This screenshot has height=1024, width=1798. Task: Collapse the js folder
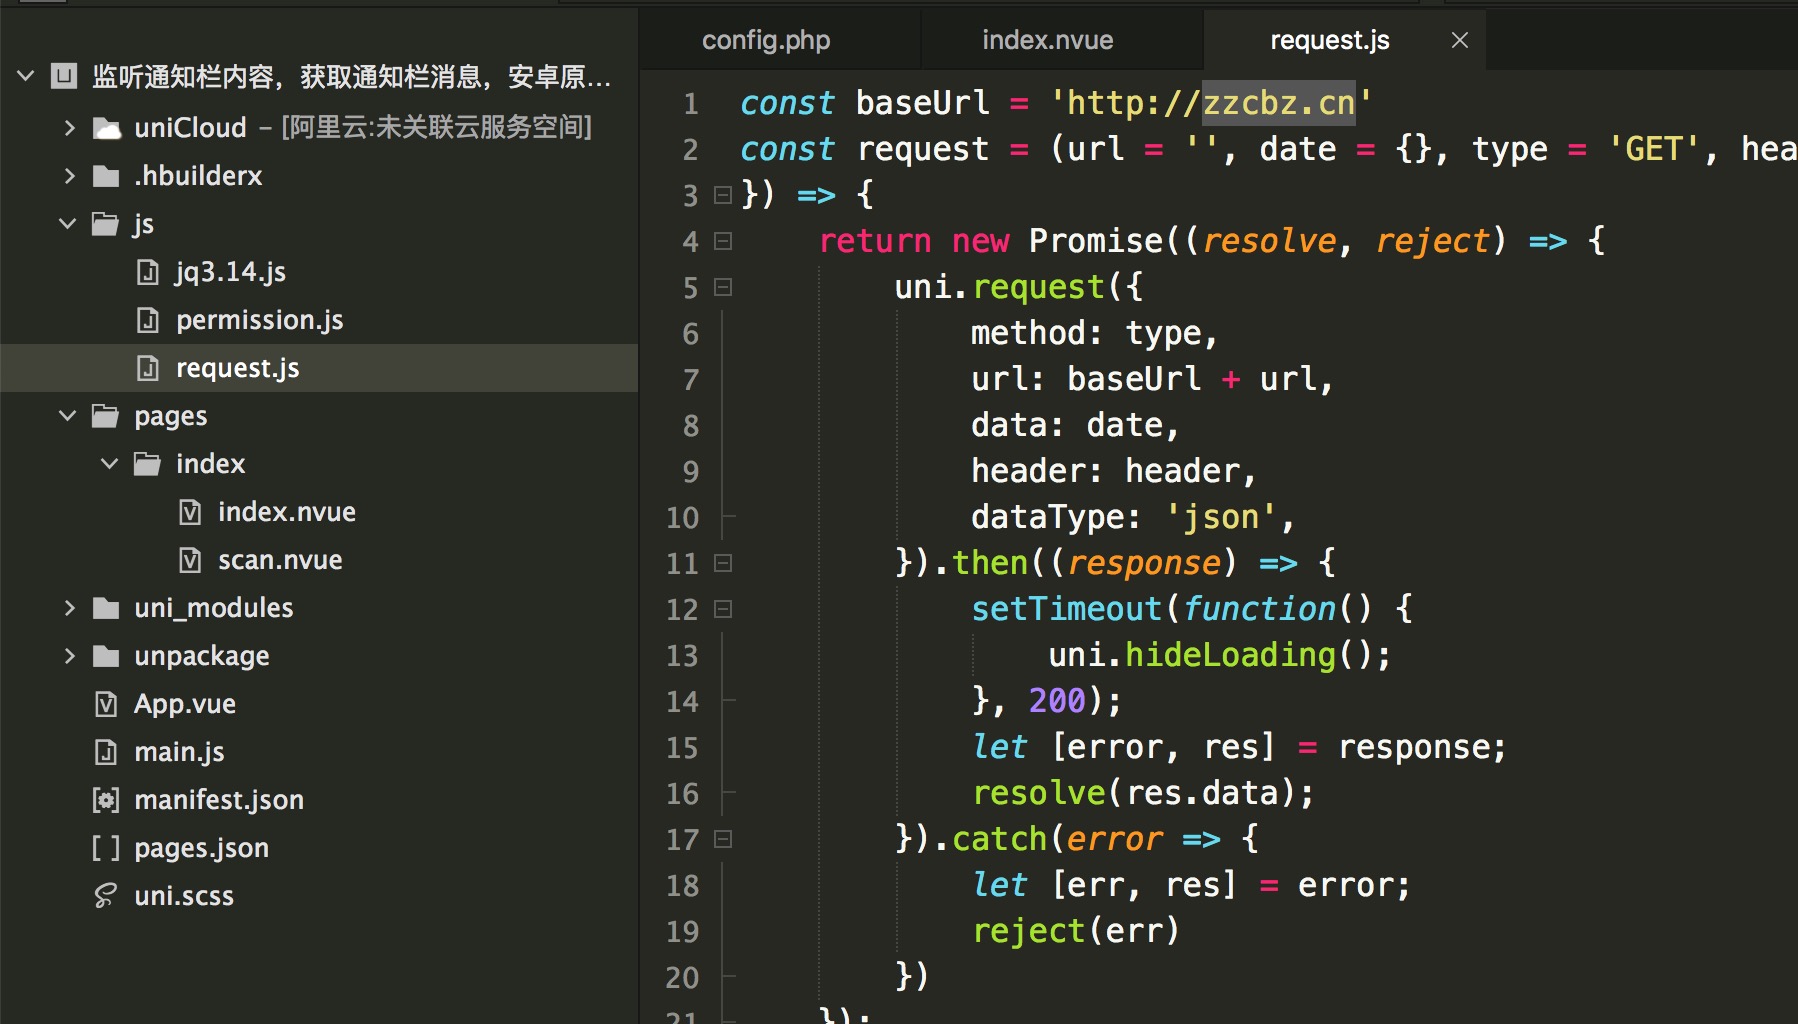pos(68,224)
